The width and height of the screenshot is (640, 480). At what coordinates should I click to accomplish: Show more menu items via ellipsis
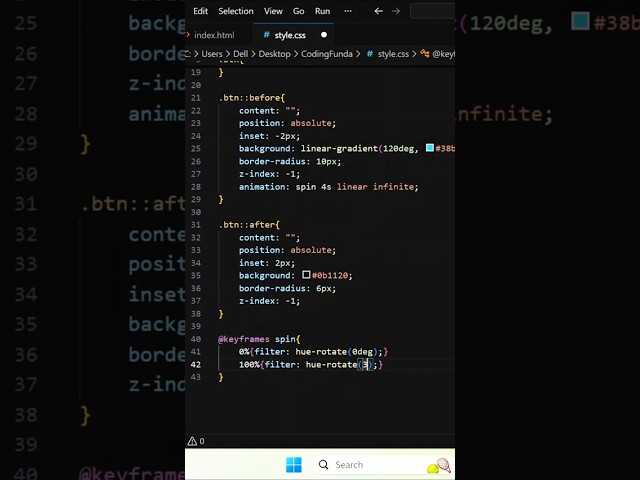tap(348, 11)
